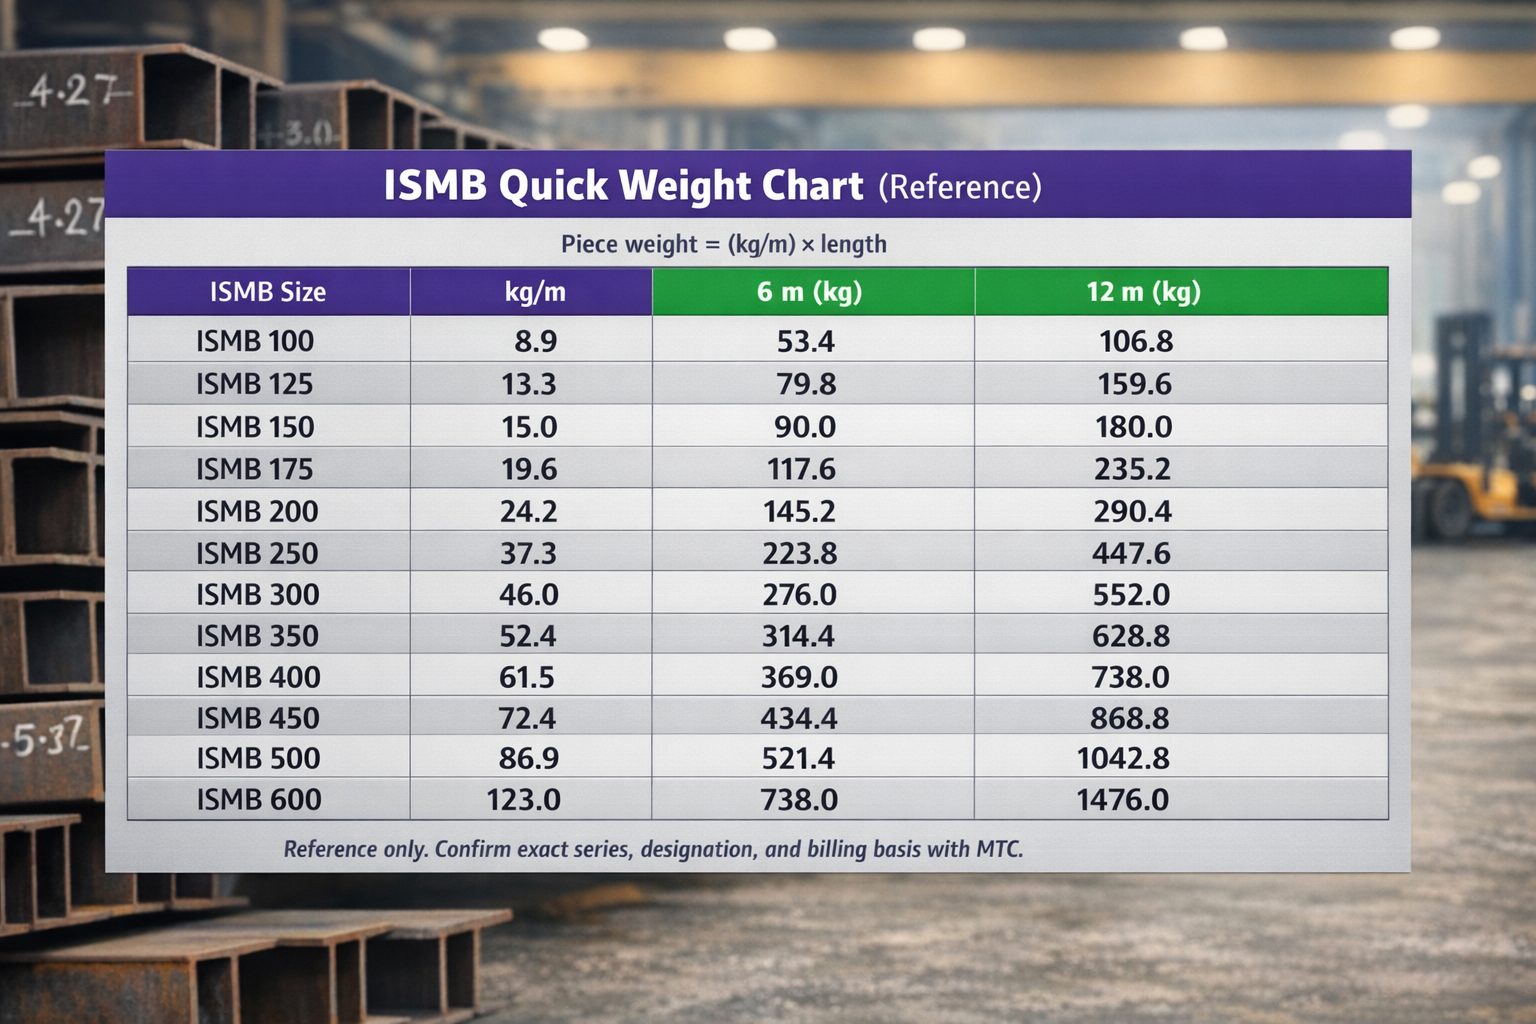Click the 290.4 cell for ISMB 200

(x=1132, y=511)
